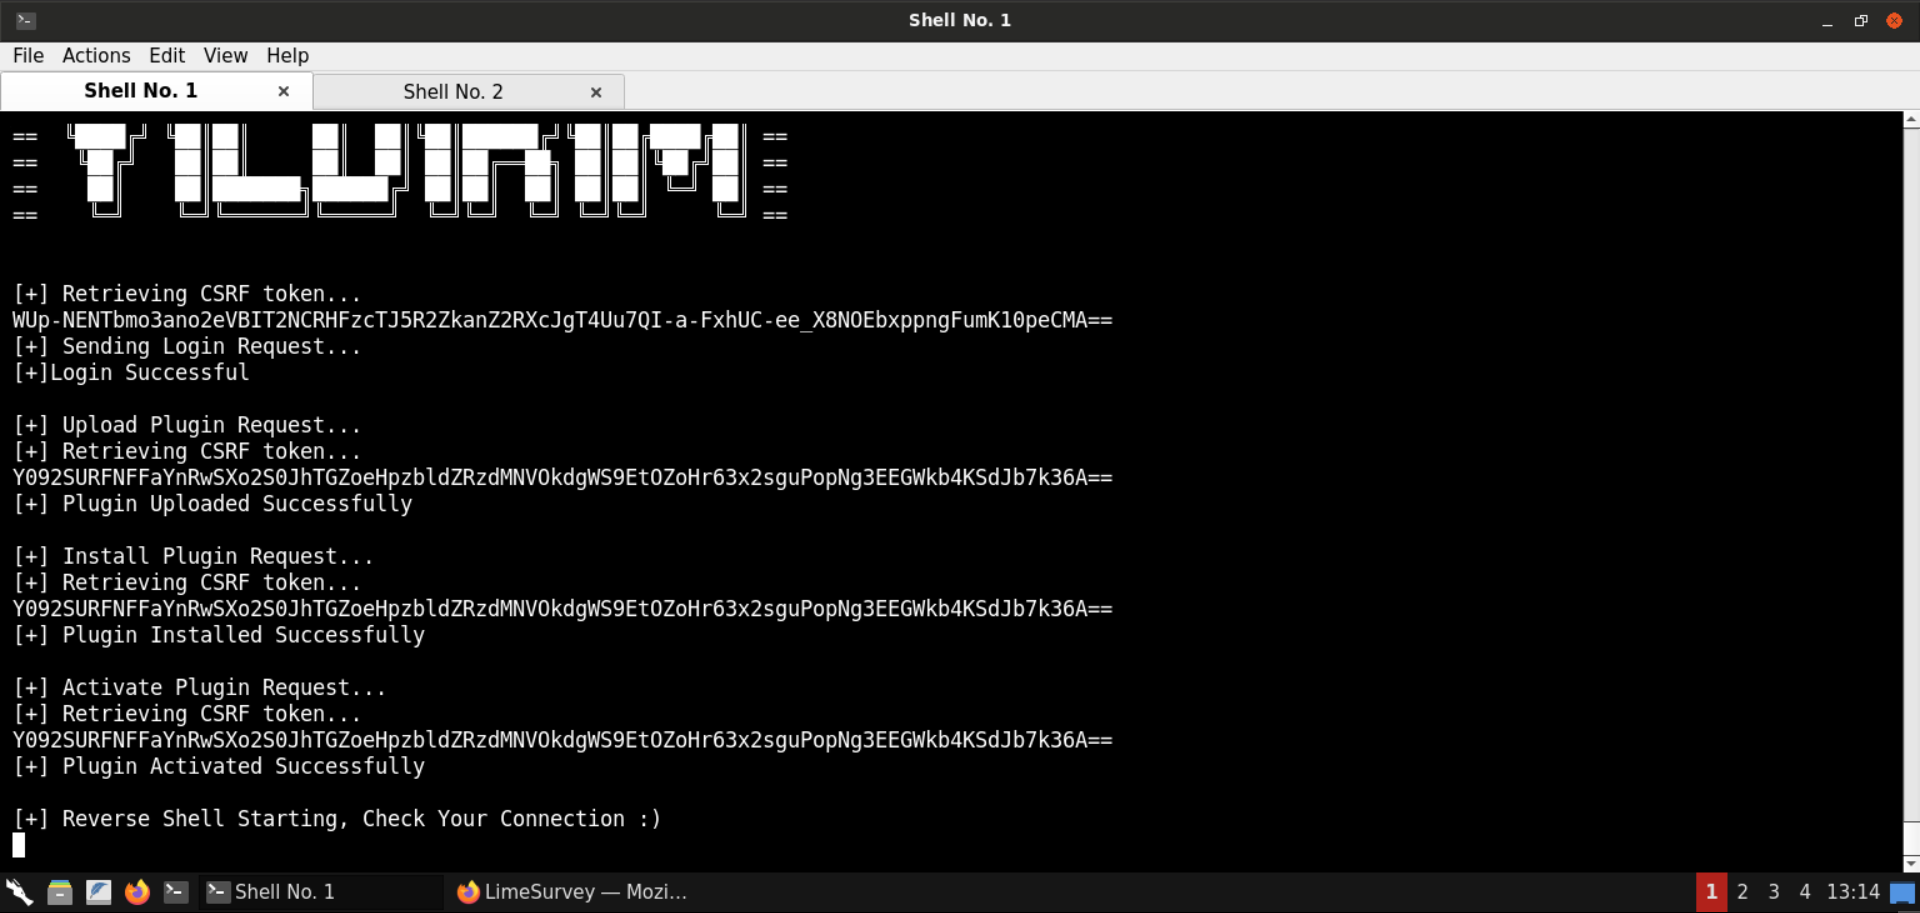Open the View menu
The height and width of the screenshot is (913, 1920).
pos(225,56)
